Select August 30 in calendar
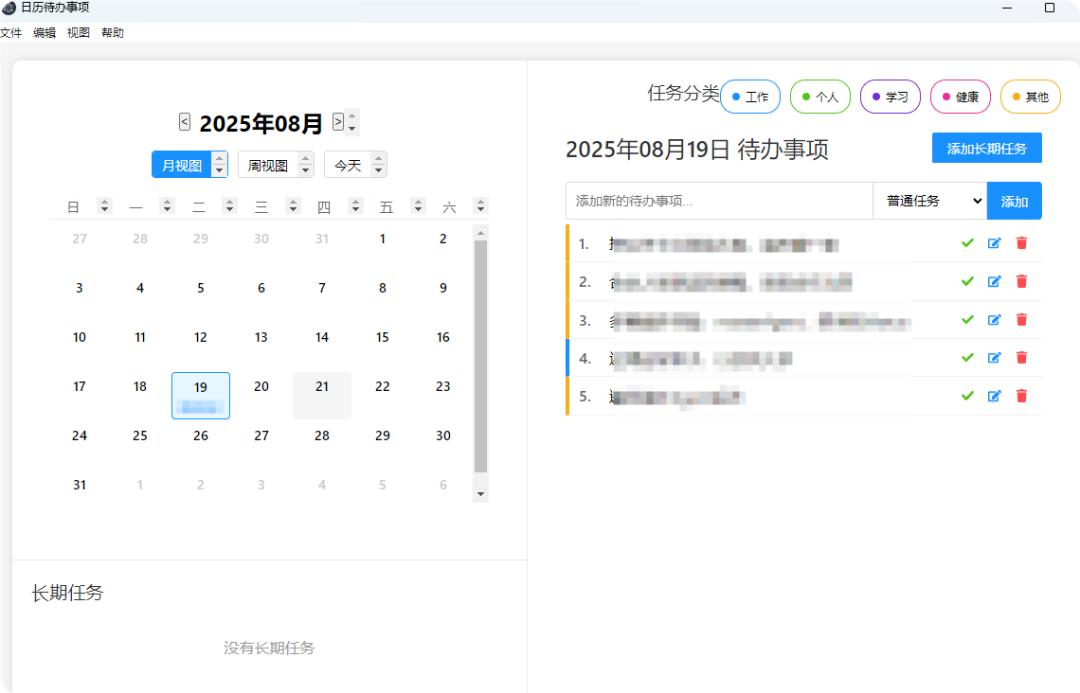Image resolution: width=1080 pixels, height=693 pixels. tap(443, 436)
